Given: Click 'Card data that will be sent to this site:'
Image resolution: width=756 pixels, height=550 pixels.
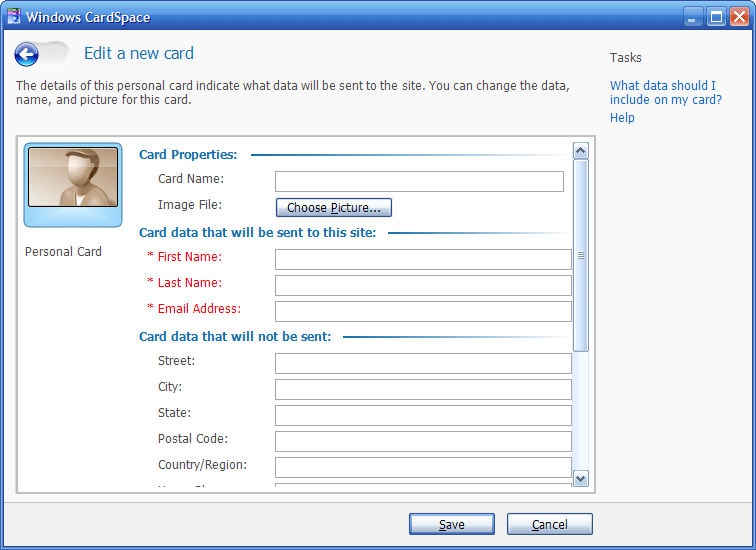Looking at the screenshot, I should [257, 232].
